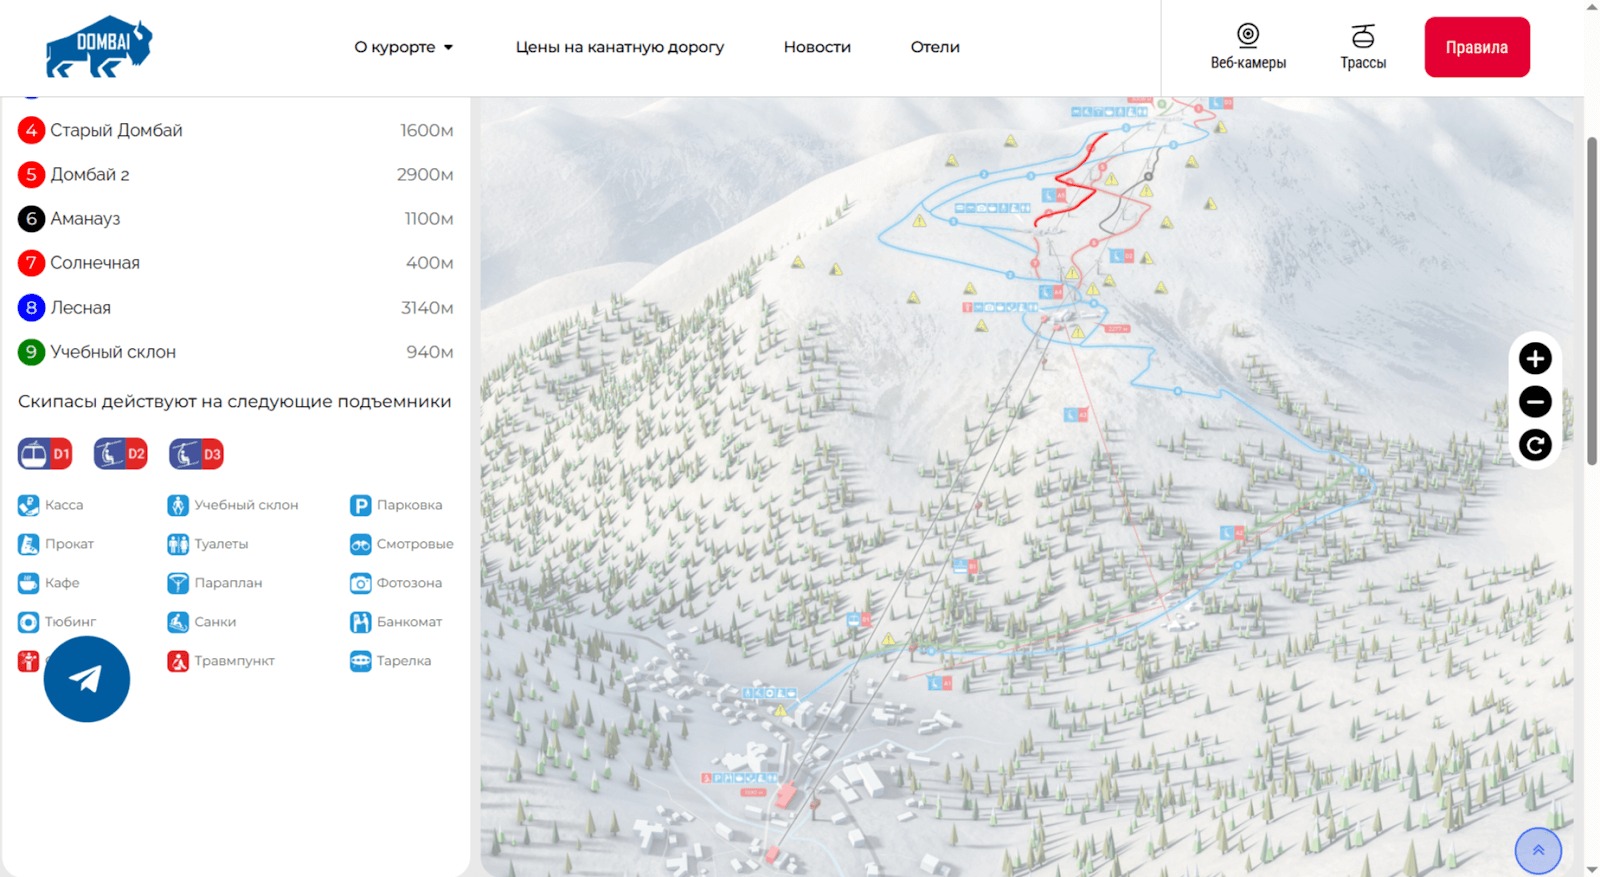Viewport: 1600px width, 877px height.
Task: Select the D2 chairlift badge
Action: pyautogui.click(x=121, y=454)
